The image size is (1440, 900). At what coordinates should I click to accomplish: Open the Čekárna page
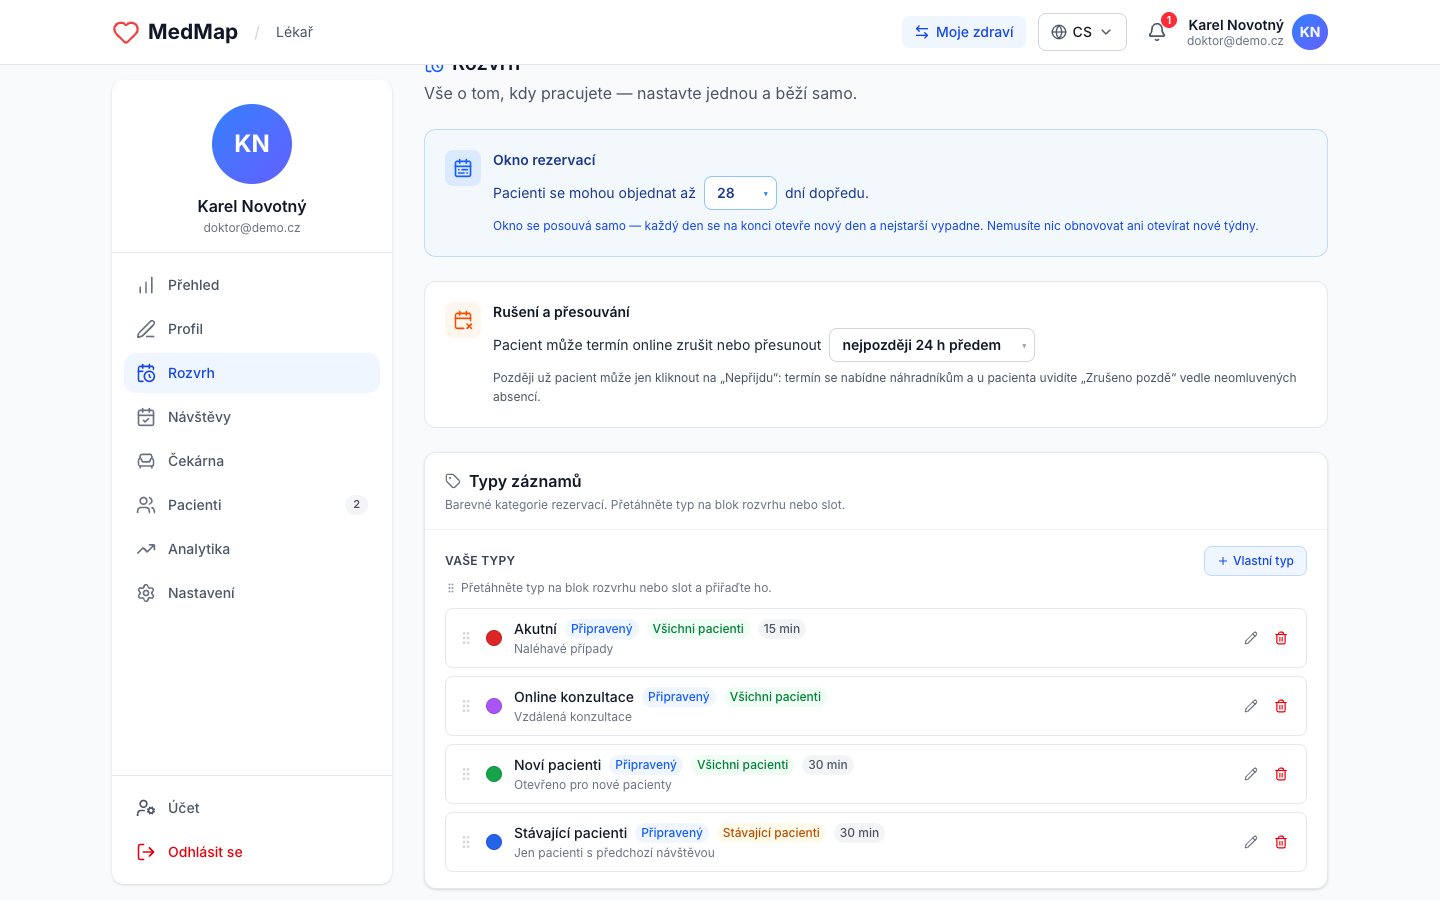coord(252,461)
